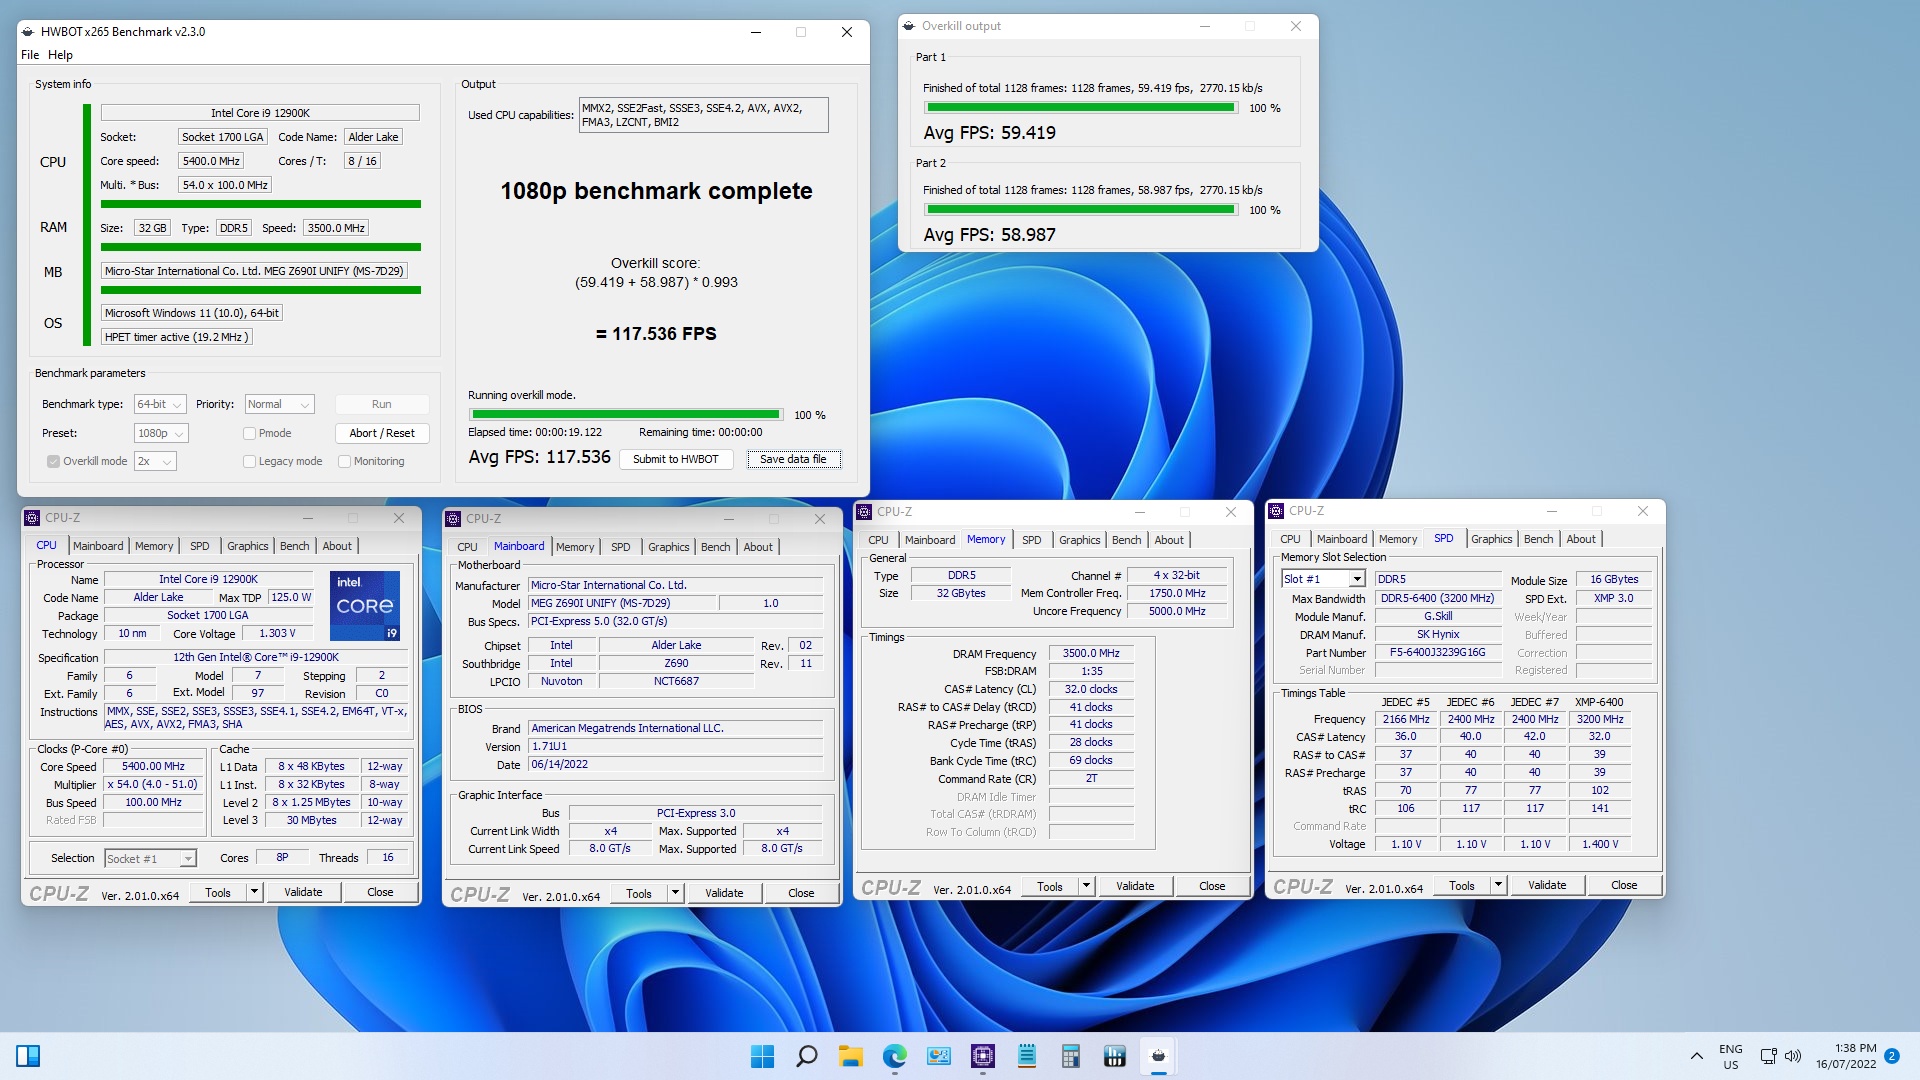Enable the Legacy mode checkbox
The image size is (1920, 1080).
click(249, 461)
